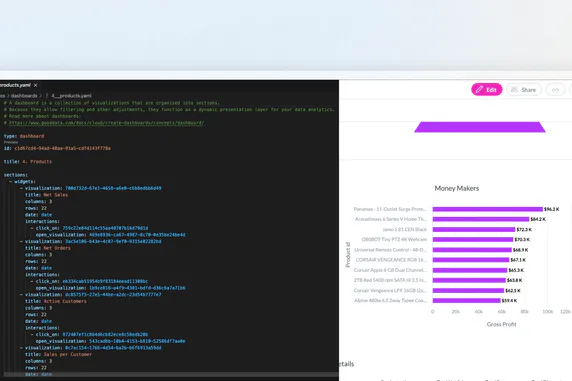This screenshot has height=381, width=572.
Task: Click the Gross Profit axis title
Action: [x=502, y=324]
